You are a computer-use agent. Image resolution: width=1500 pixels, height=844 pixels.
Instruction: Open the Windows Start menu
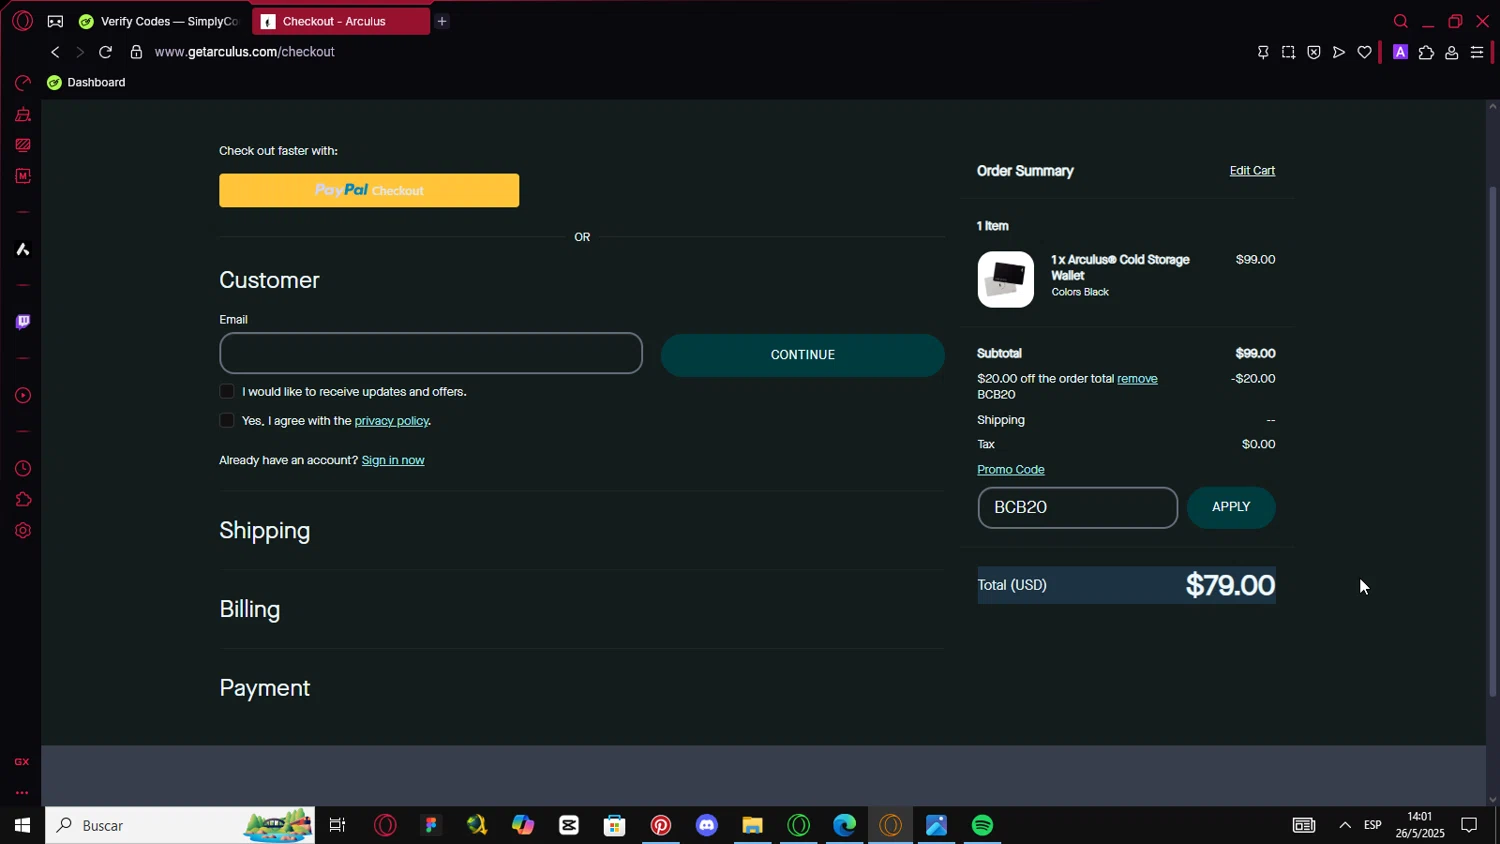(x=22, y=825)
